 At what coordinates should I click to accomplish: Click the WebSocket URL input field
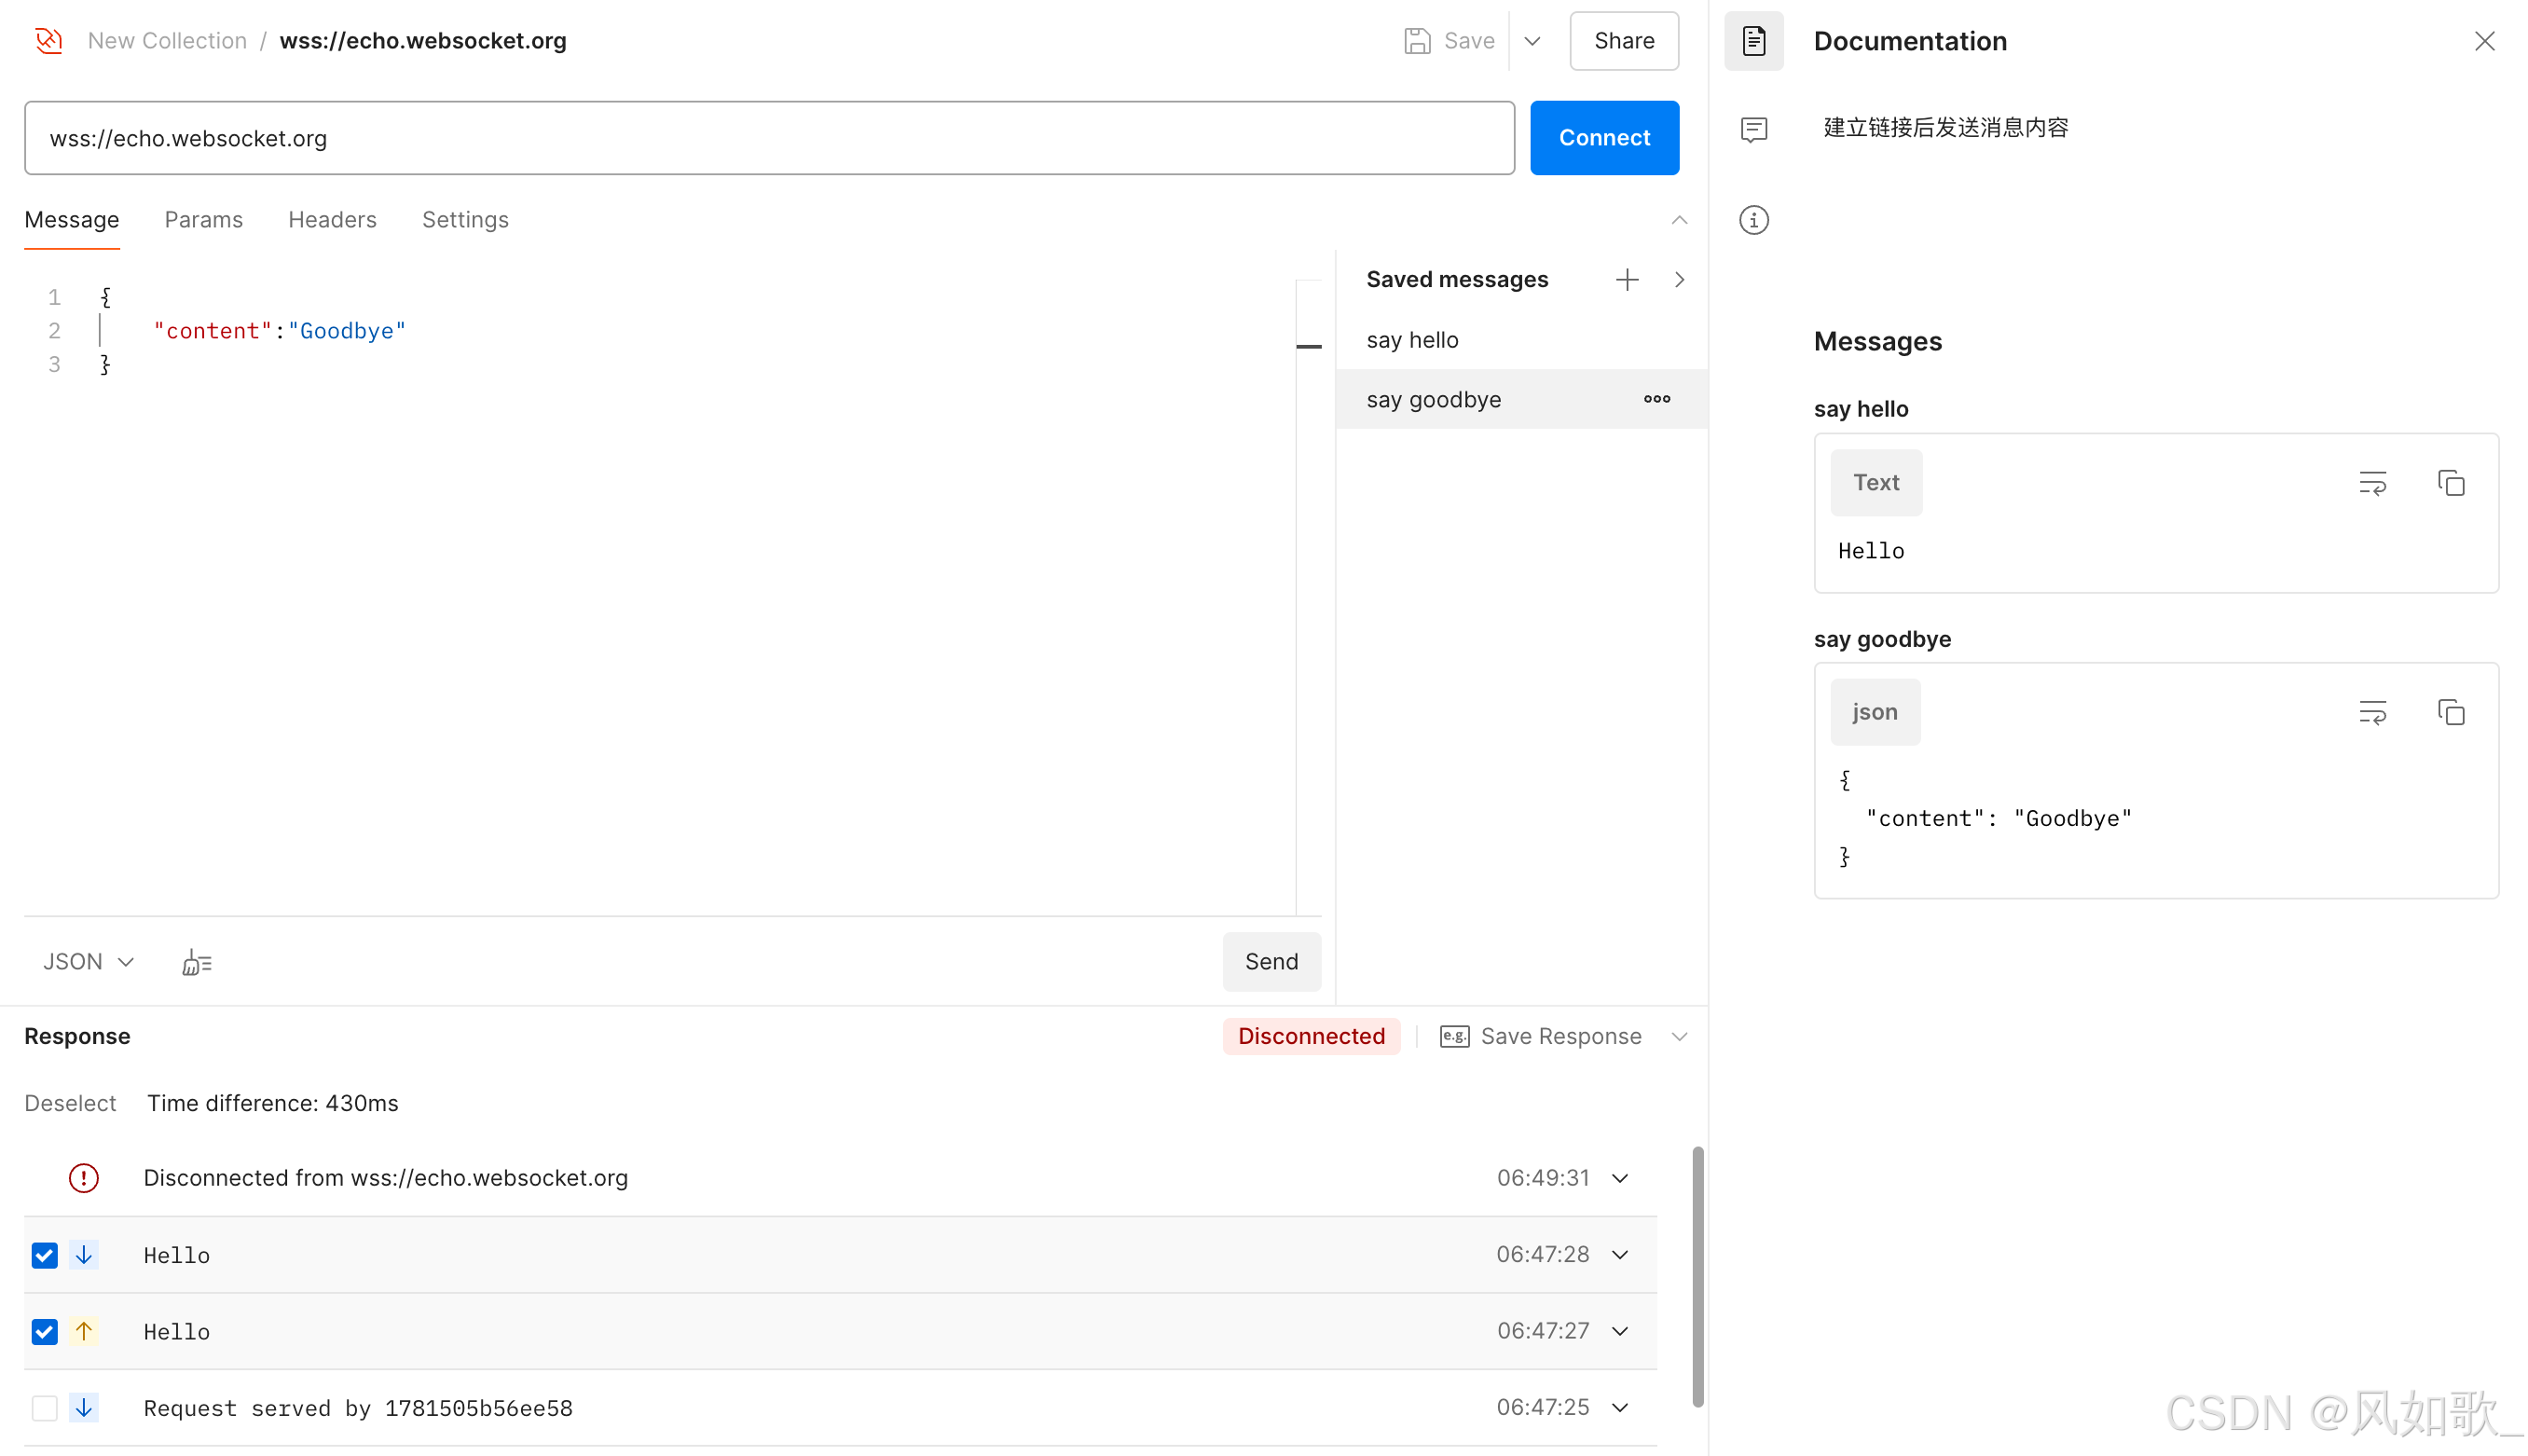click(768, 138)
